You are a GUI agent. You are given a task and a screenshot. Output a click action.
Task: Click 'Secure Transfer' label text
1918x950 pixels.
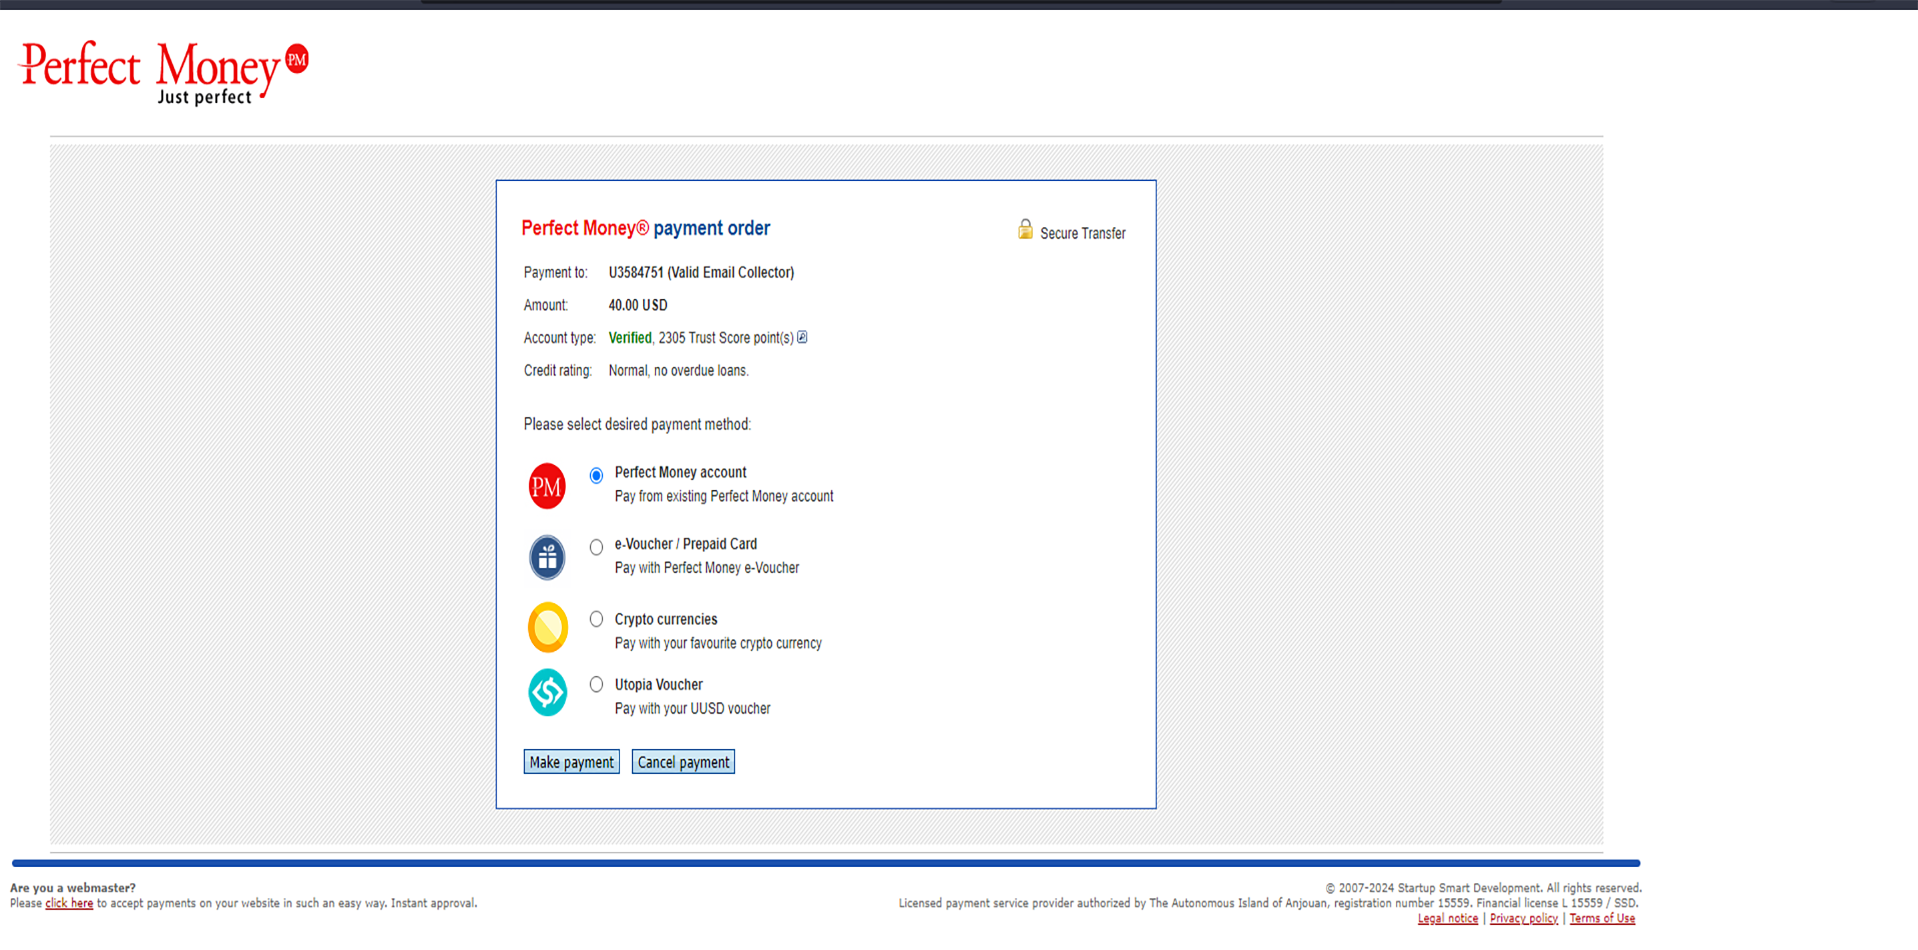coord(1083,233)
